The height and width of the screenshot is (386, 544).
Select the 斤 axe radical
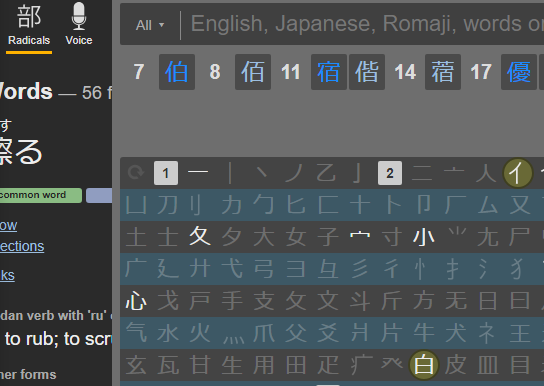pos(392,301)
